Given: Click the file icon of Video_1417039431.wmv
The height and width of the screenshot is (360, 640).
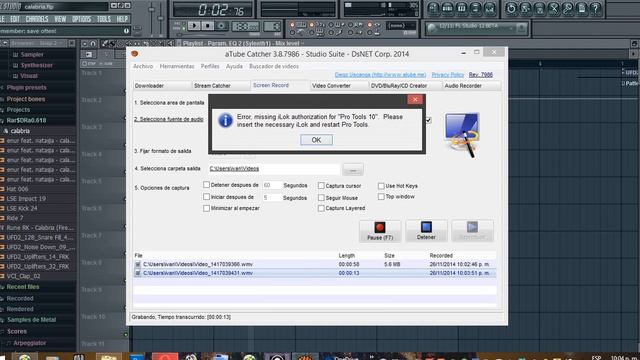Looking at the screenshot, I should click(x=138, y=273).
